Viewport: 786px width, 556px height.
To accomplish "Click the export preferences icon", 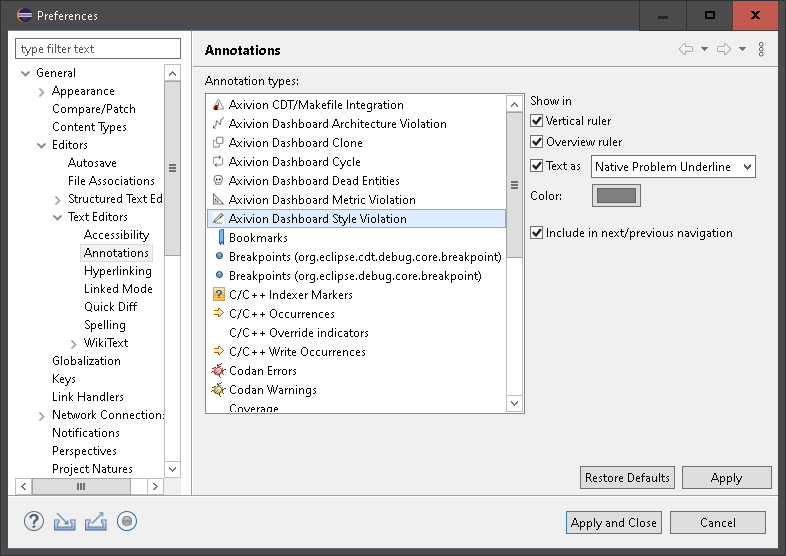I will click(x=96, y=522).
